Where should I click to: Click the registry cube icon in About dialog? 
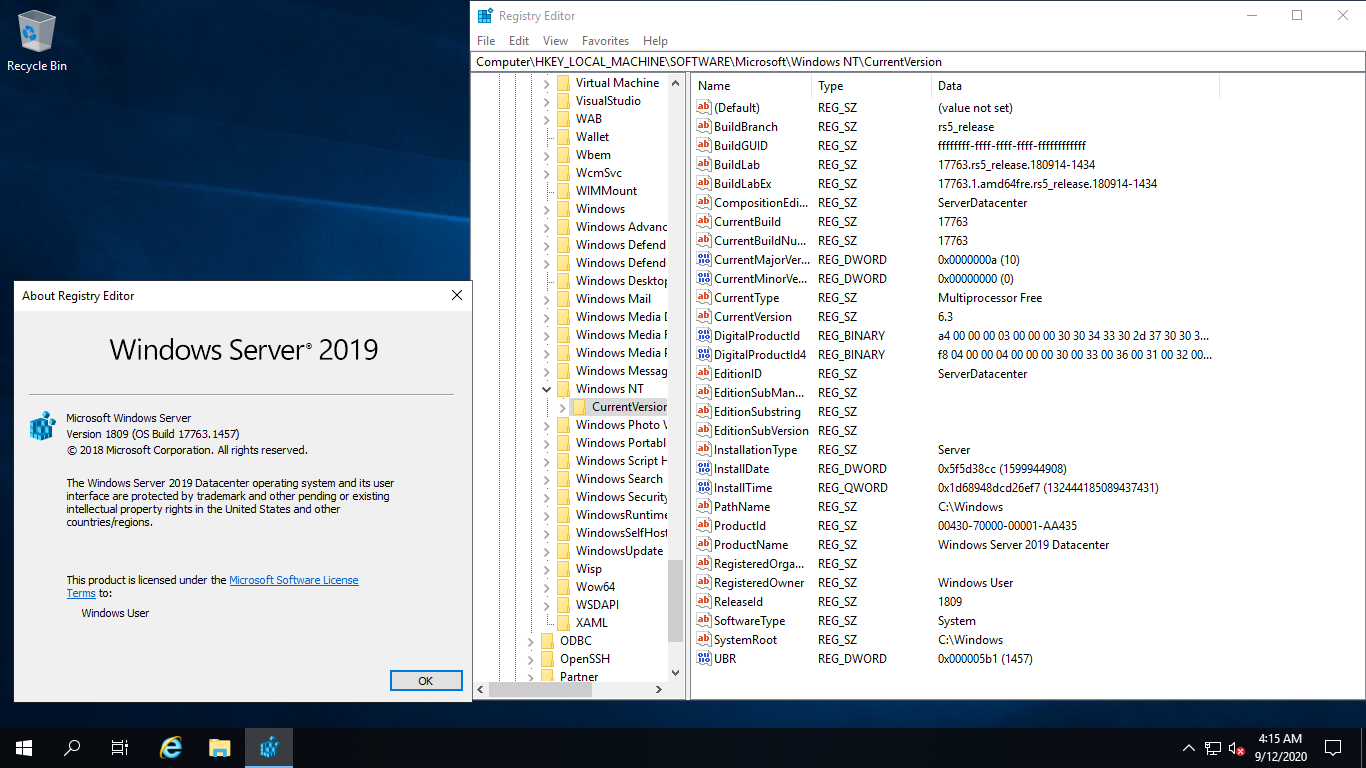[x=42, y=426]
